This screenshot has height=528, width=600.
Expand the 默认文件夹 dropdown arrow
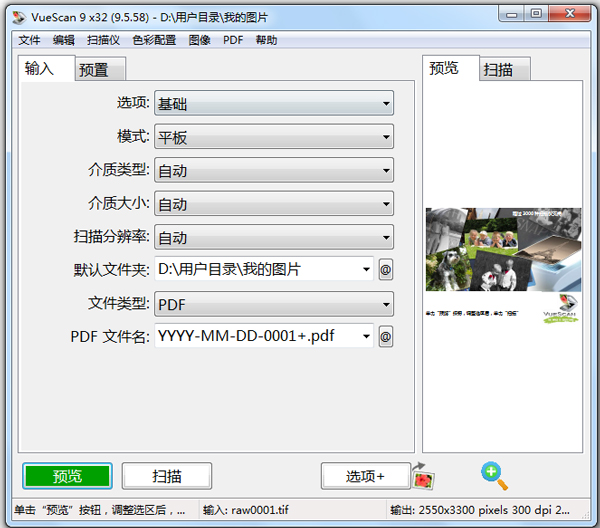[x=366, y=269]
